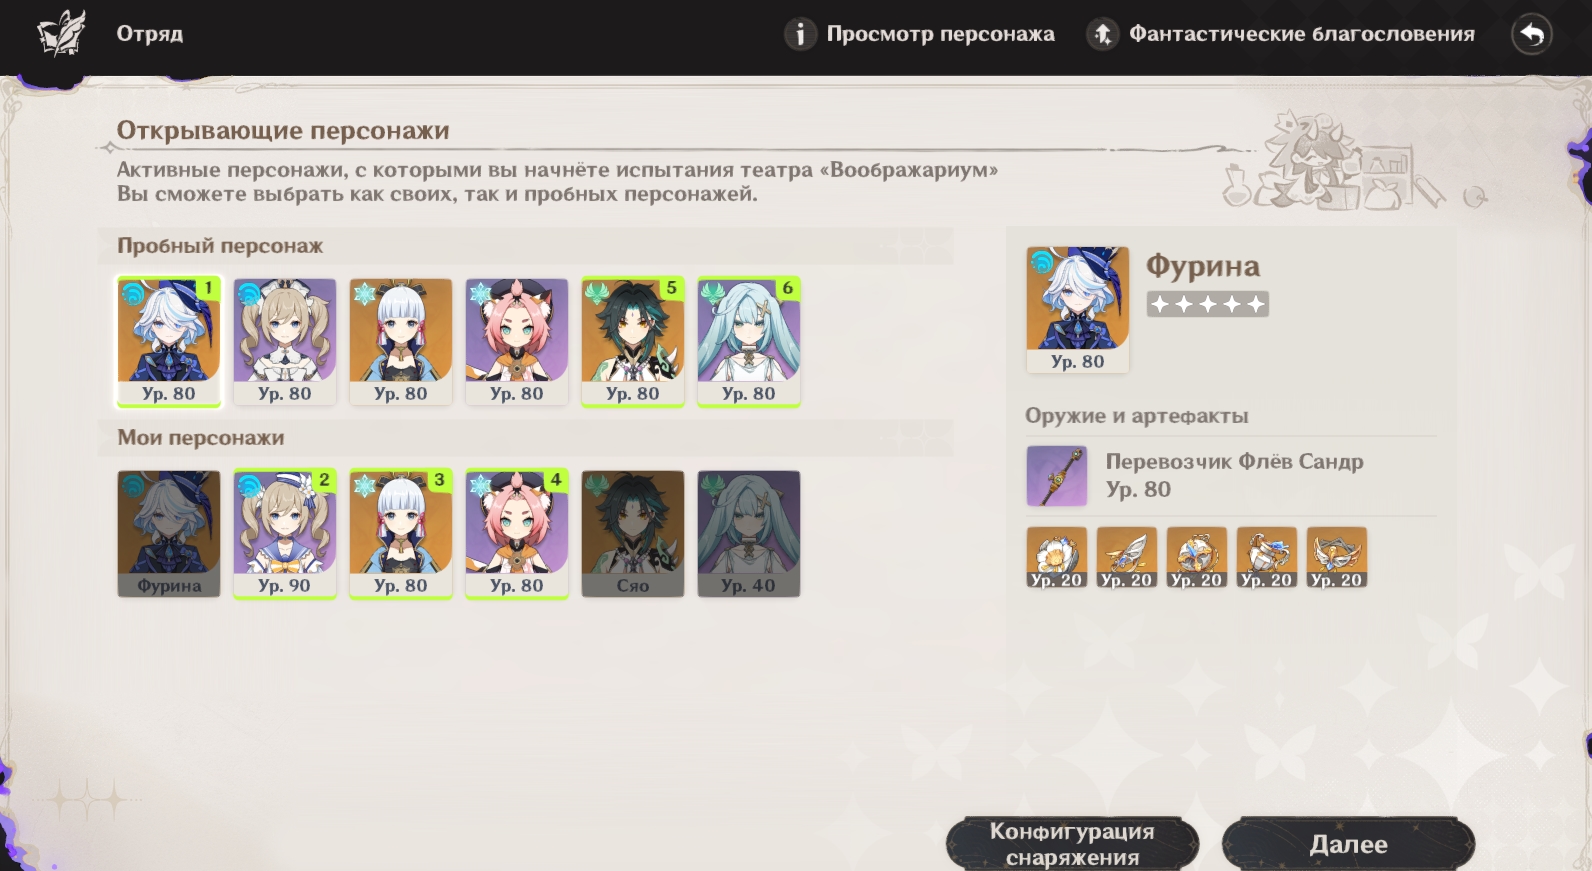Click the feather artifact icon
1592x871 pixels.
pos(1127,557)
